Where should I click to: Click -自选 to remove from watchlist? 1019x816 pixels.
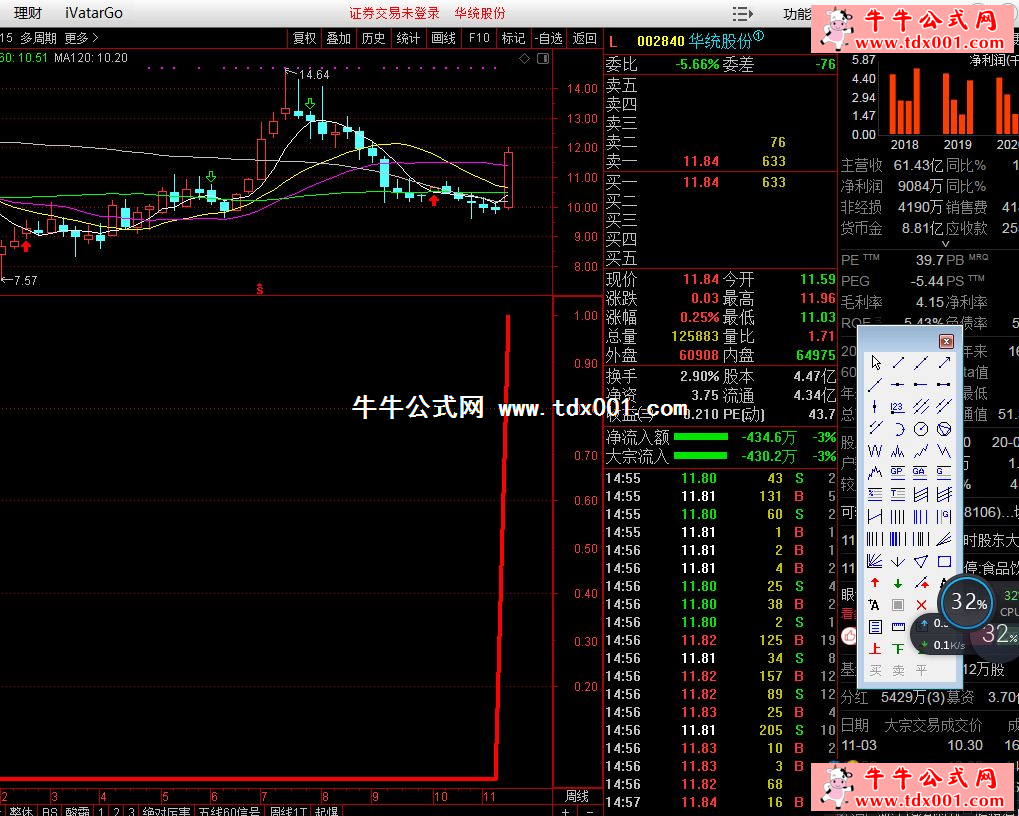[548, 38]
